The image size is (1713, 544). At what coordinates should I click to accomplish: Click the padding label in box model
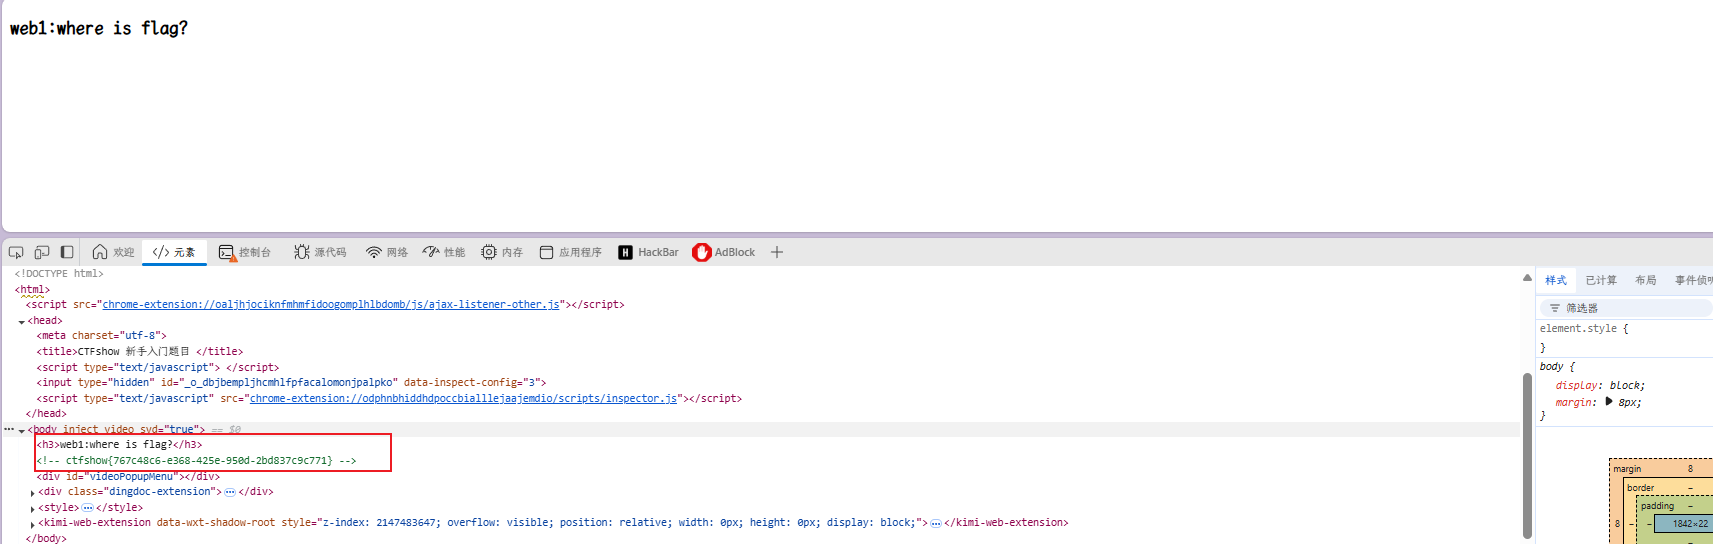tap(1658, 506)
